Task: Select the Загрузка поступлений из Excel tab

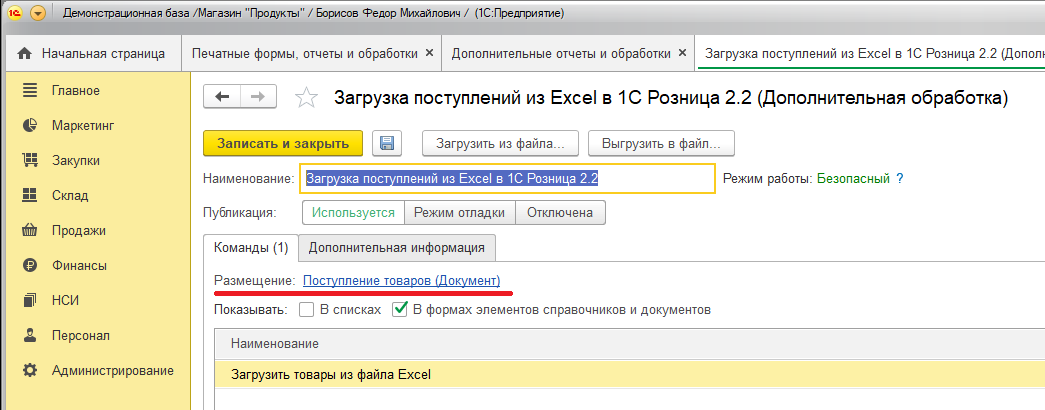Action: pyautogui.click(x=870, y=53)
